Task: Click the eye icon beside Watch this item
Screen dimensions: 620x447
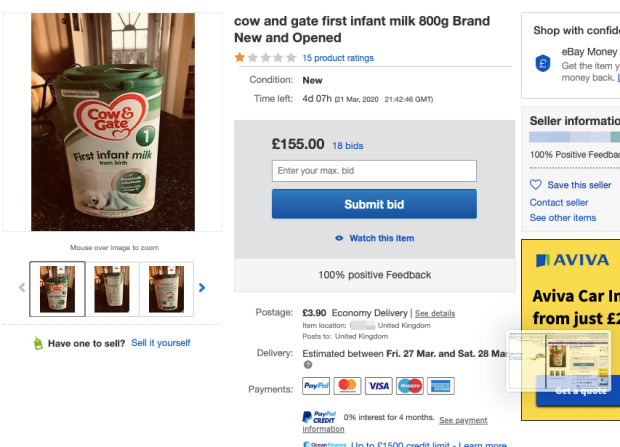Action: pos(340,238)
